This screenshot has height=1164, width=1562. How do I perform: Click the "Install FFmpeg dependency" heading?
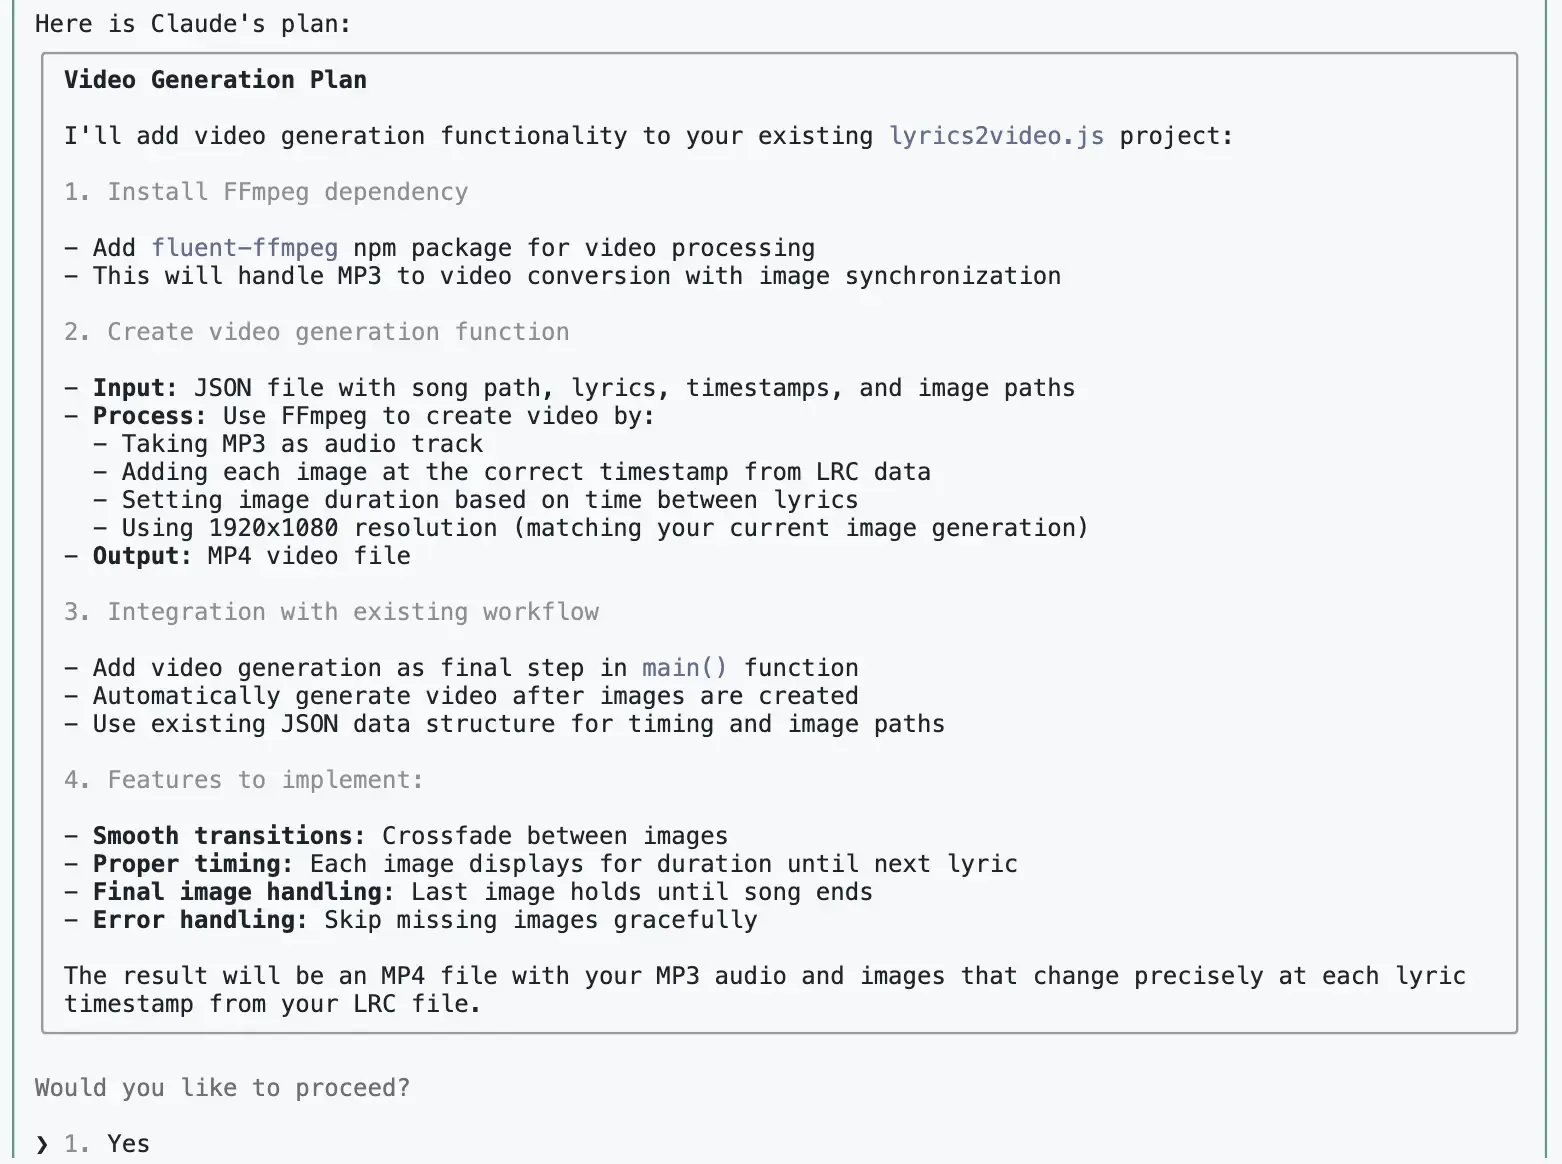tap(287, 192)
